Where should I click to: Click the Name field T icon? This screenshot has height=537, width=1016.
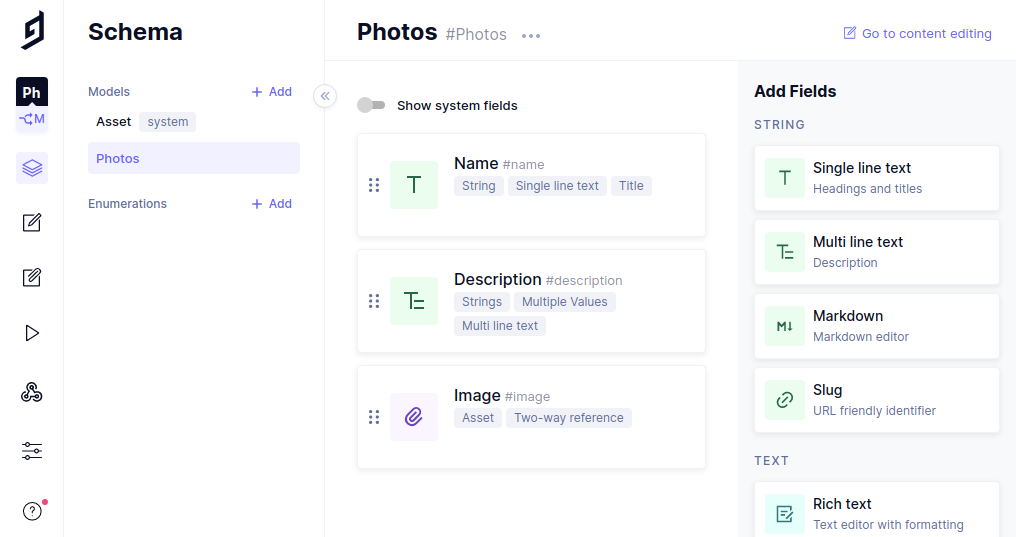click(413, 185)
